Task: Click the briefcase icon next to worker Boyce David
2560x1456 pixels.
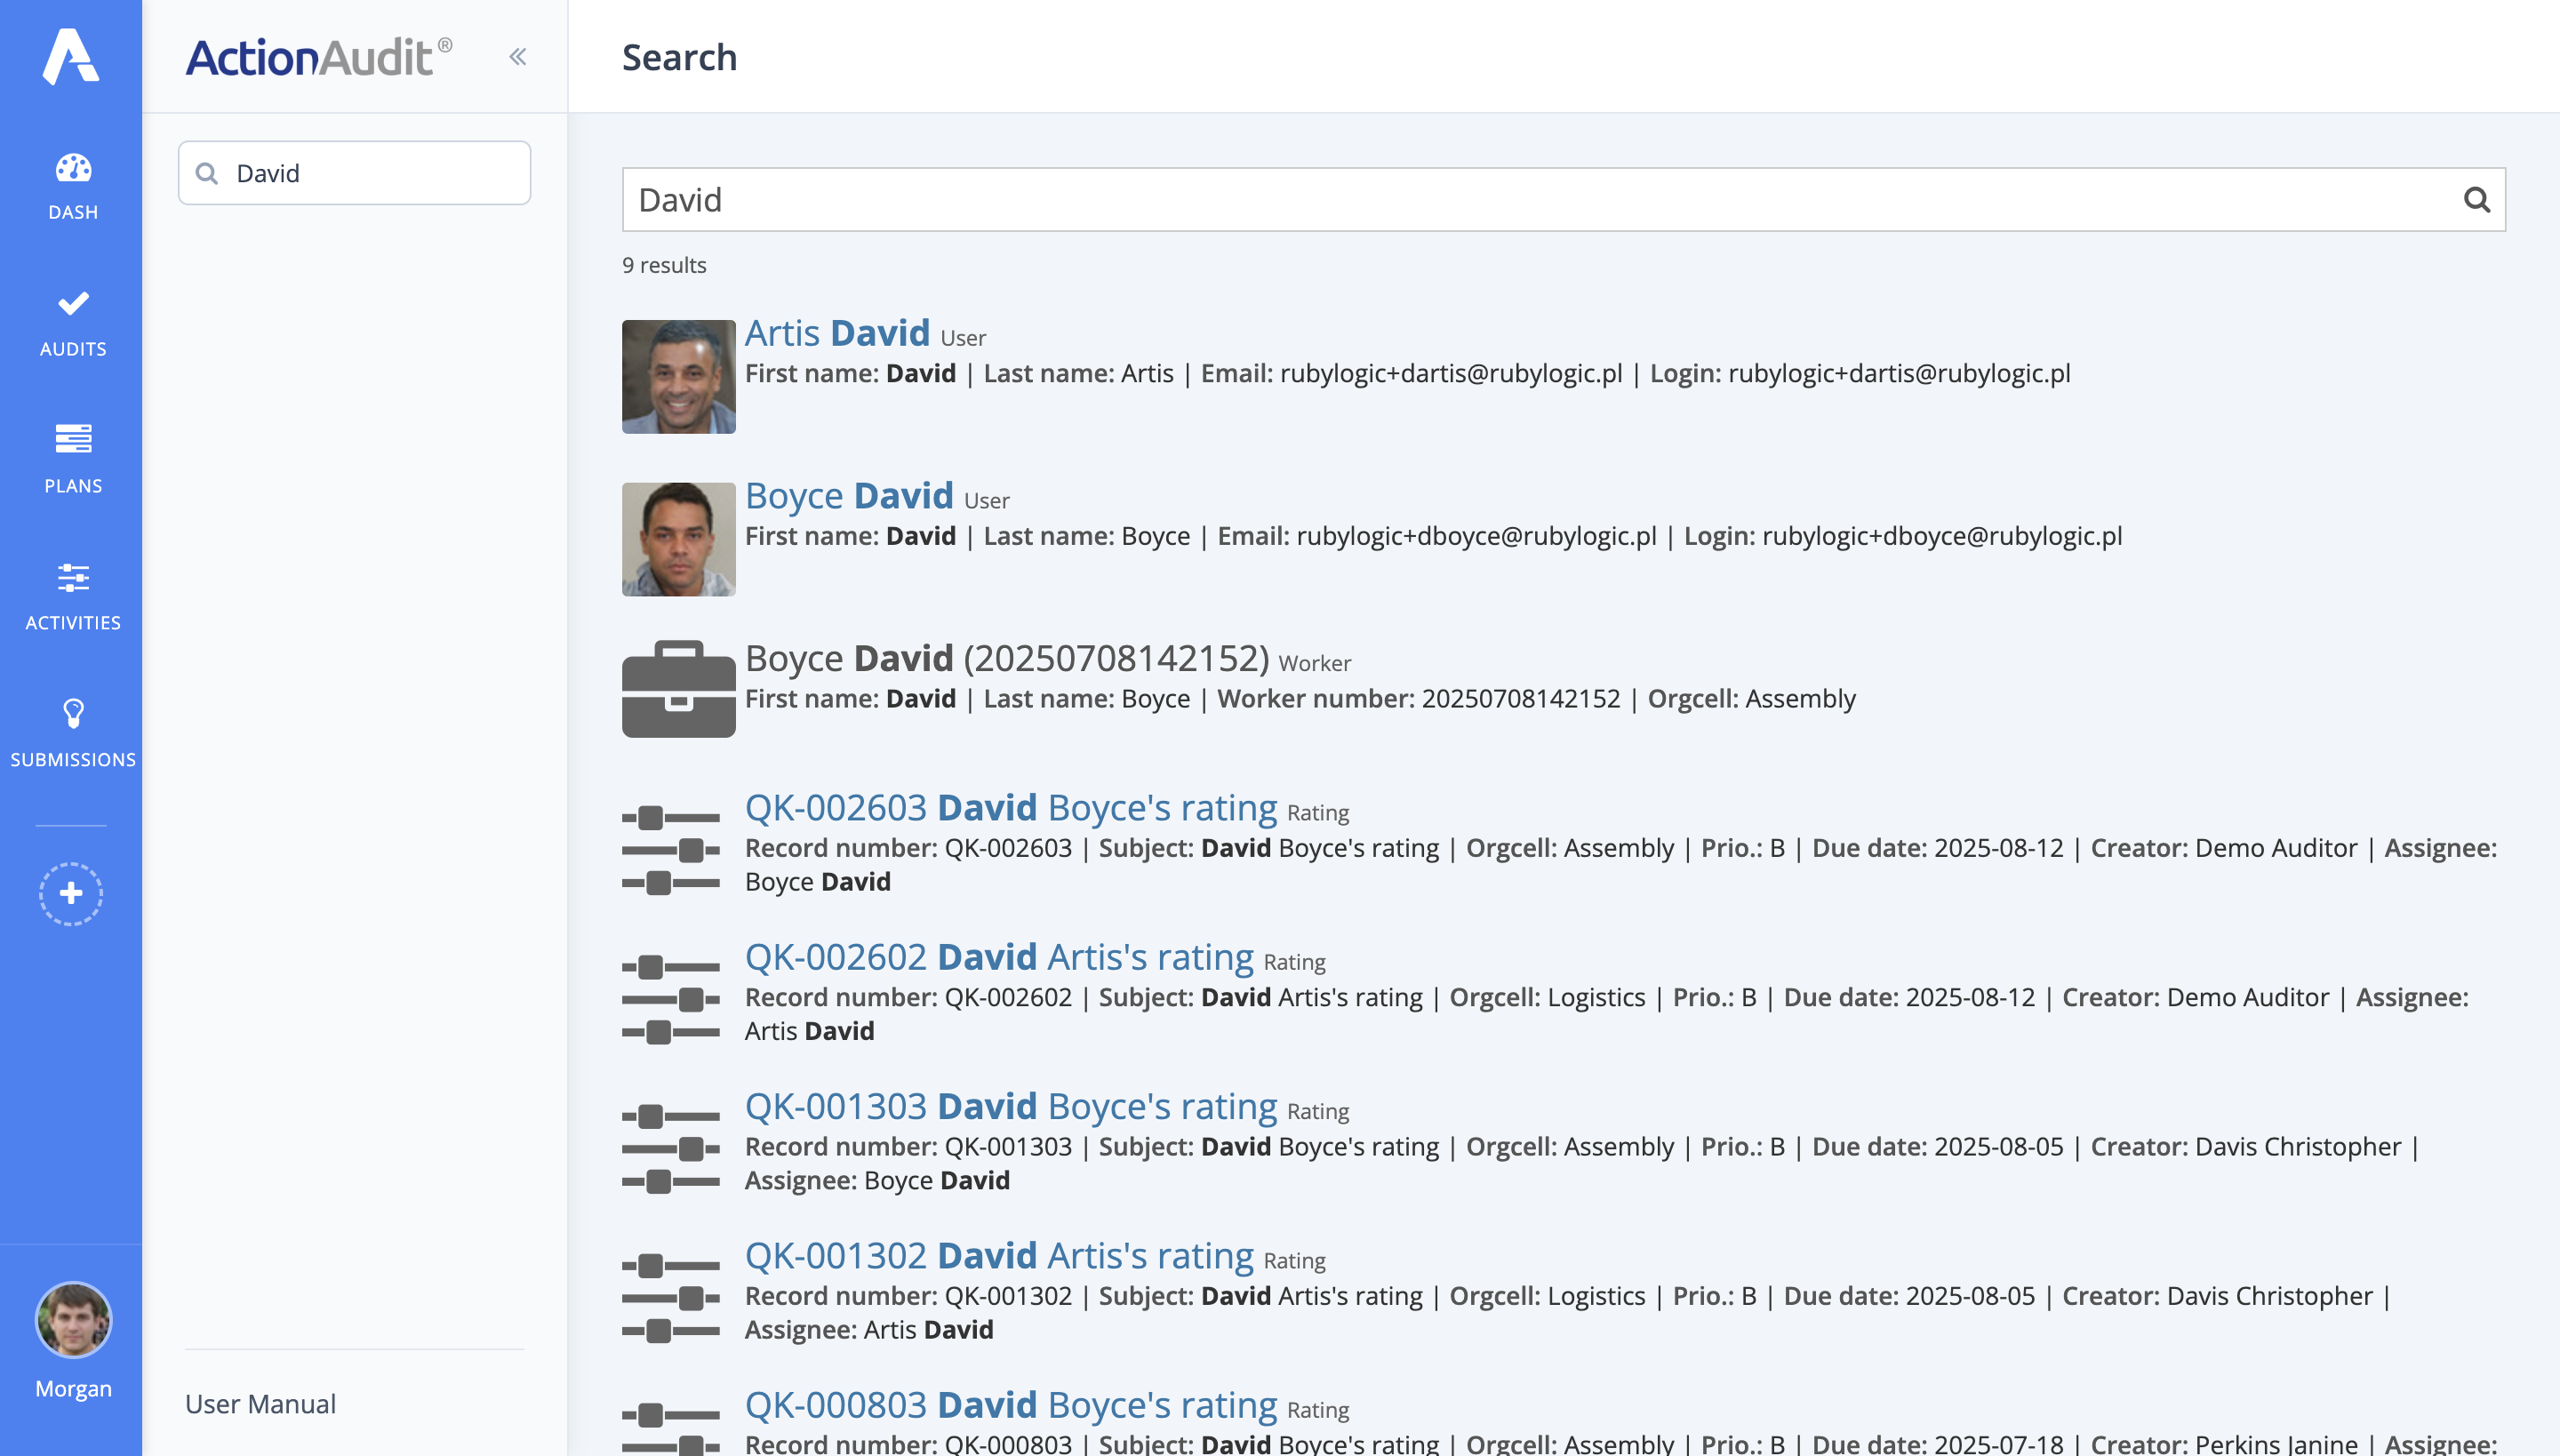Action: (678, 688)
